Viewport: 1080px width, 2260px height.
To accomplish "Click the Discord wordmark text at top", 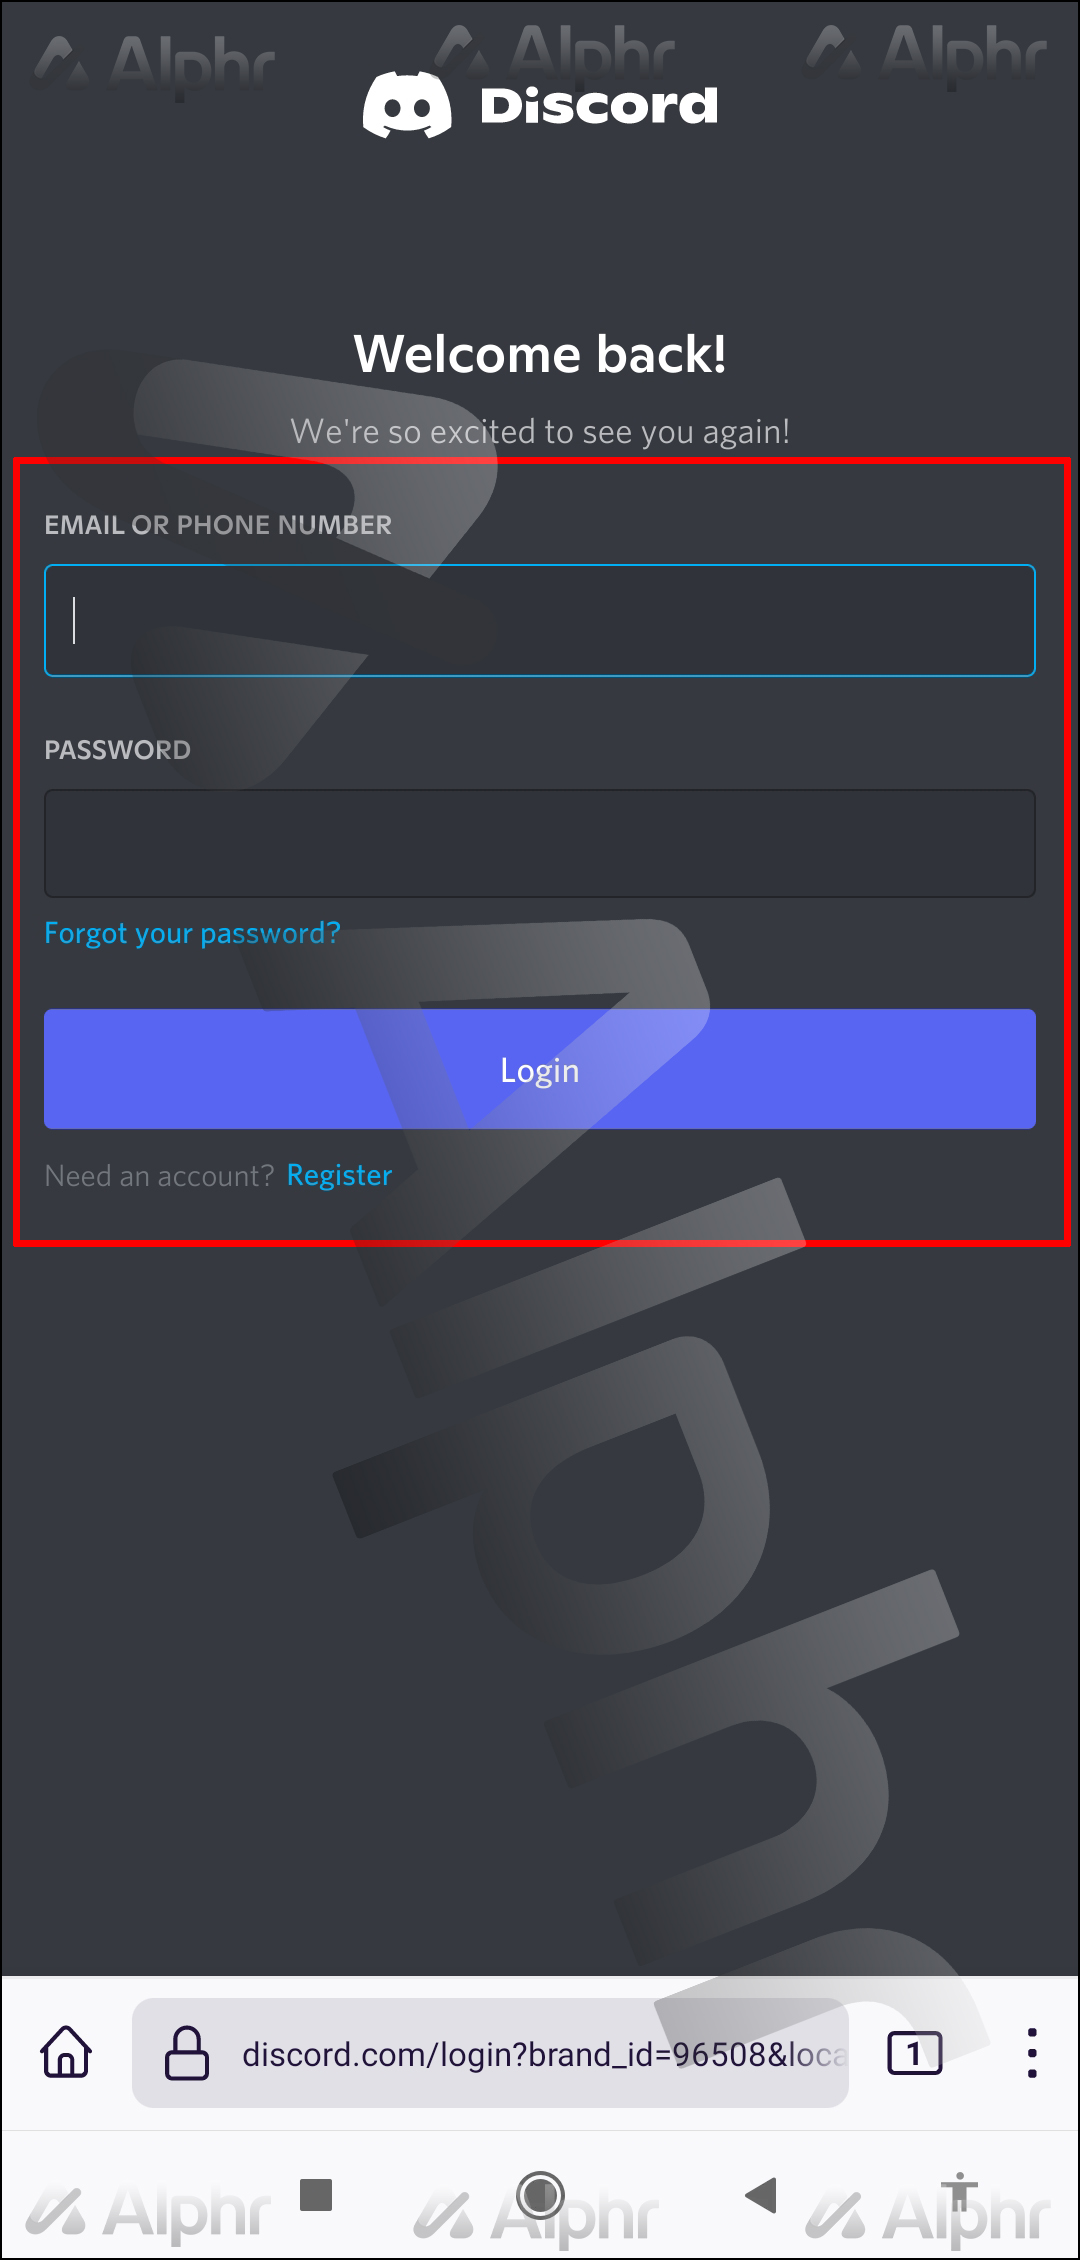I will tap(599, 106).
